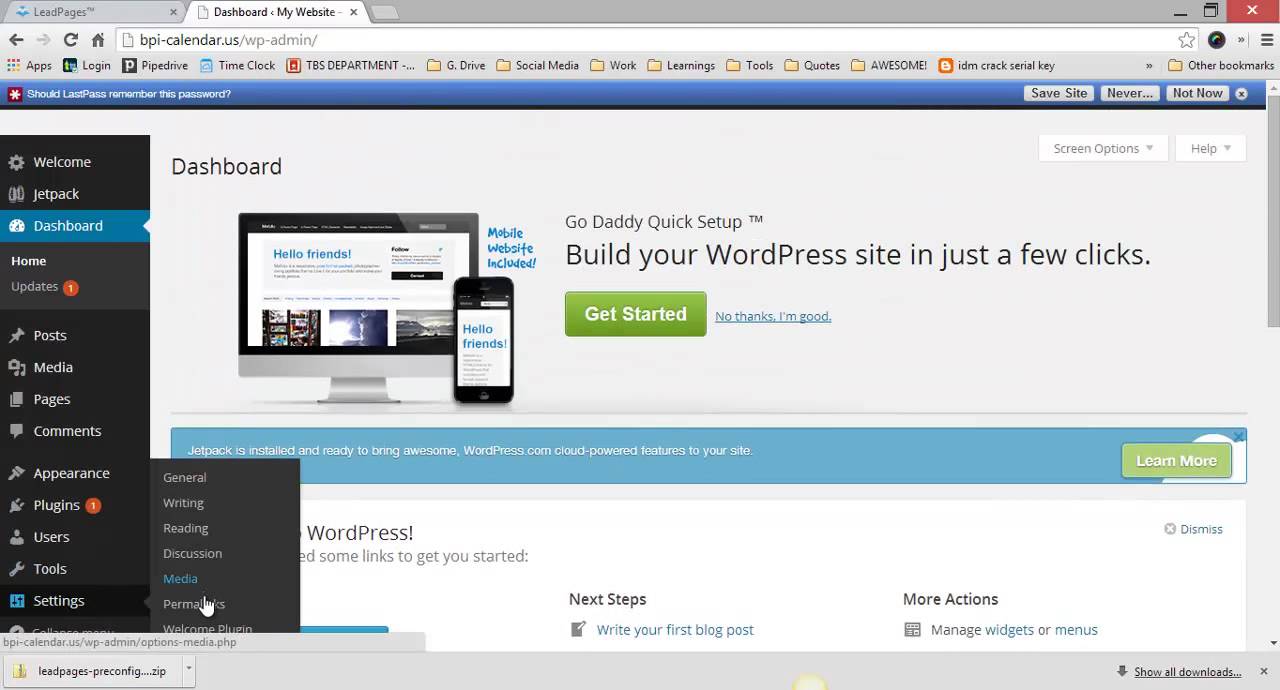
Task: Expand the Screen Options dropdown
Action: coord(1103,148)
